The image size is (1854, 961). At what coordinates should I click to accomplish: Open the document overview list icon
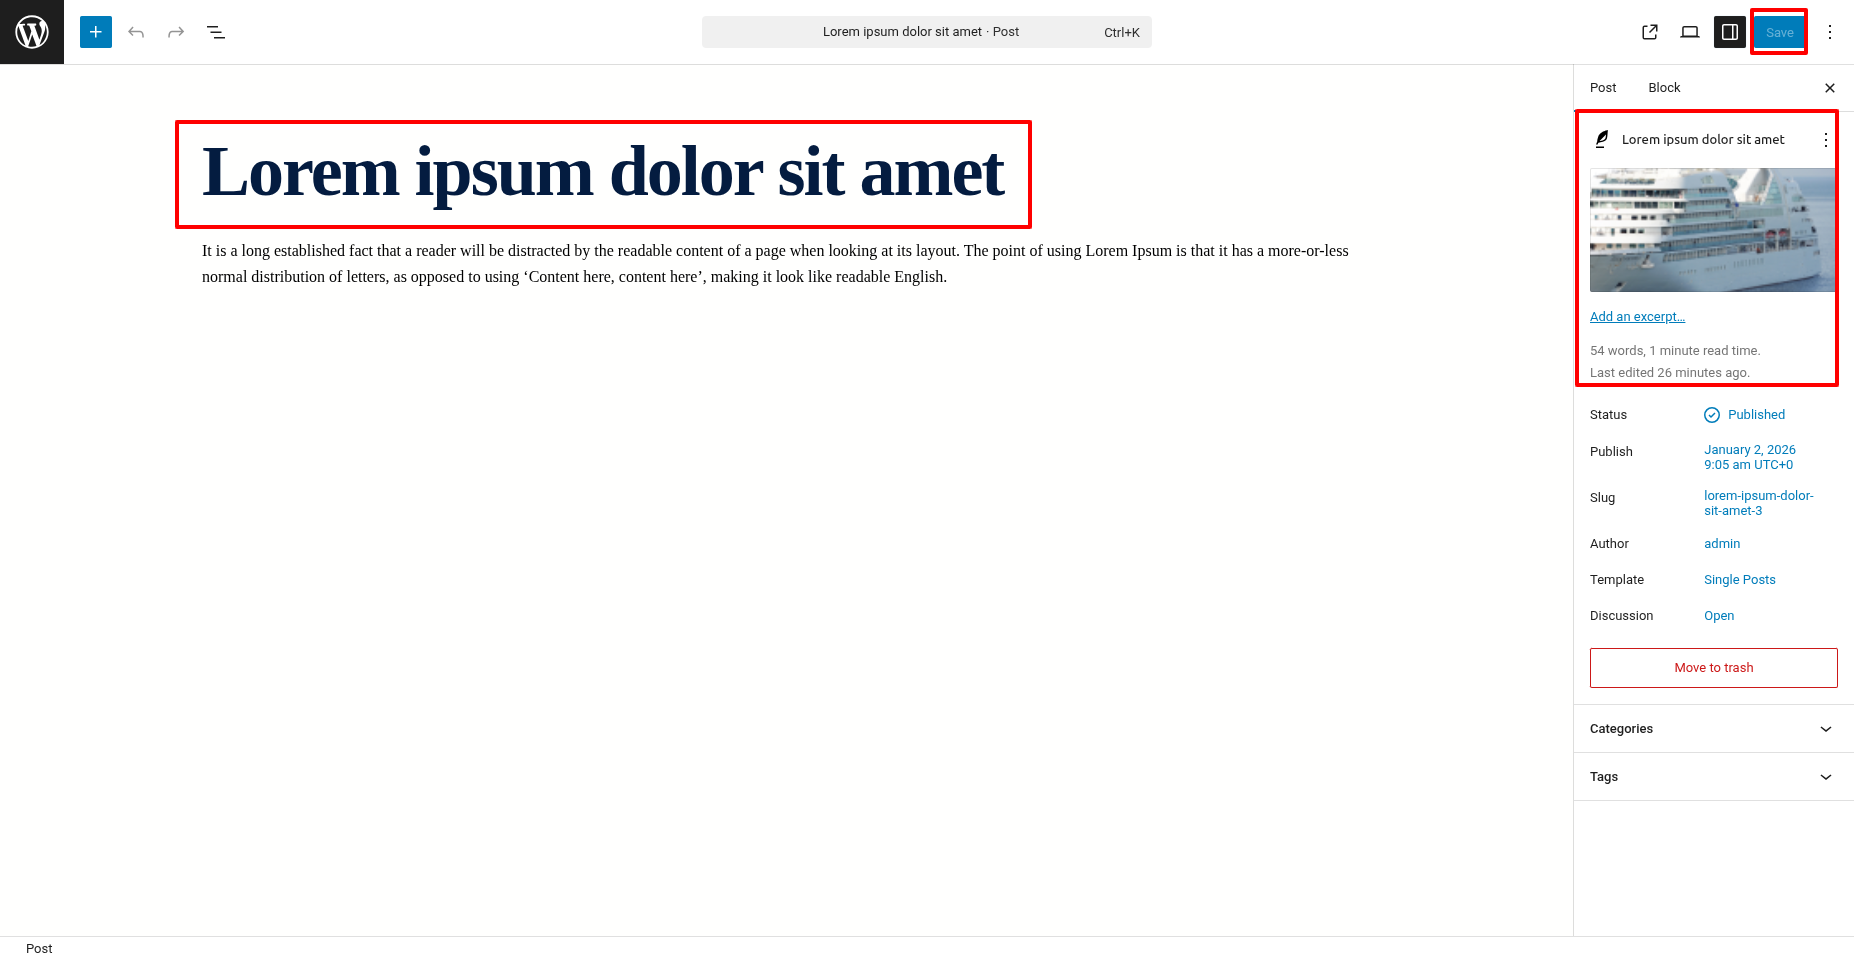click(x=216, y=32)
